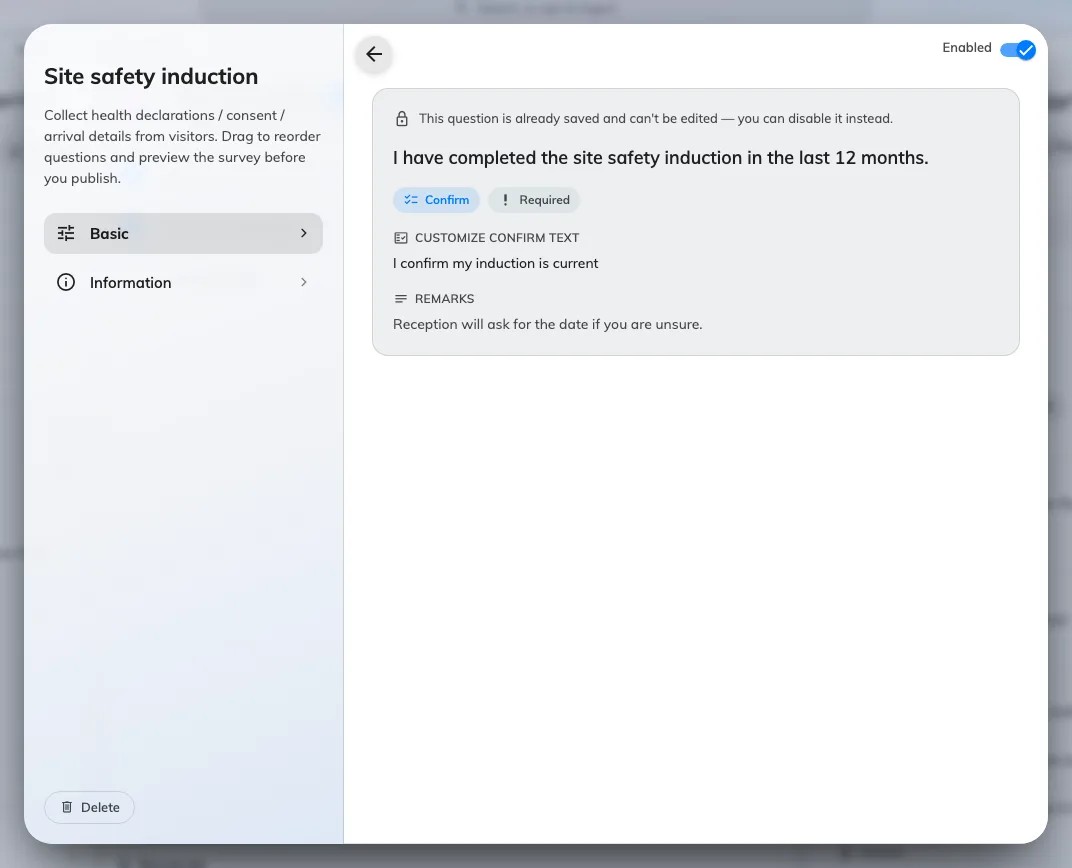Click the 'REMARKS' label
Image resolution: width=1072 pixels, height=868 pixels.
click(x=444, y=299)
